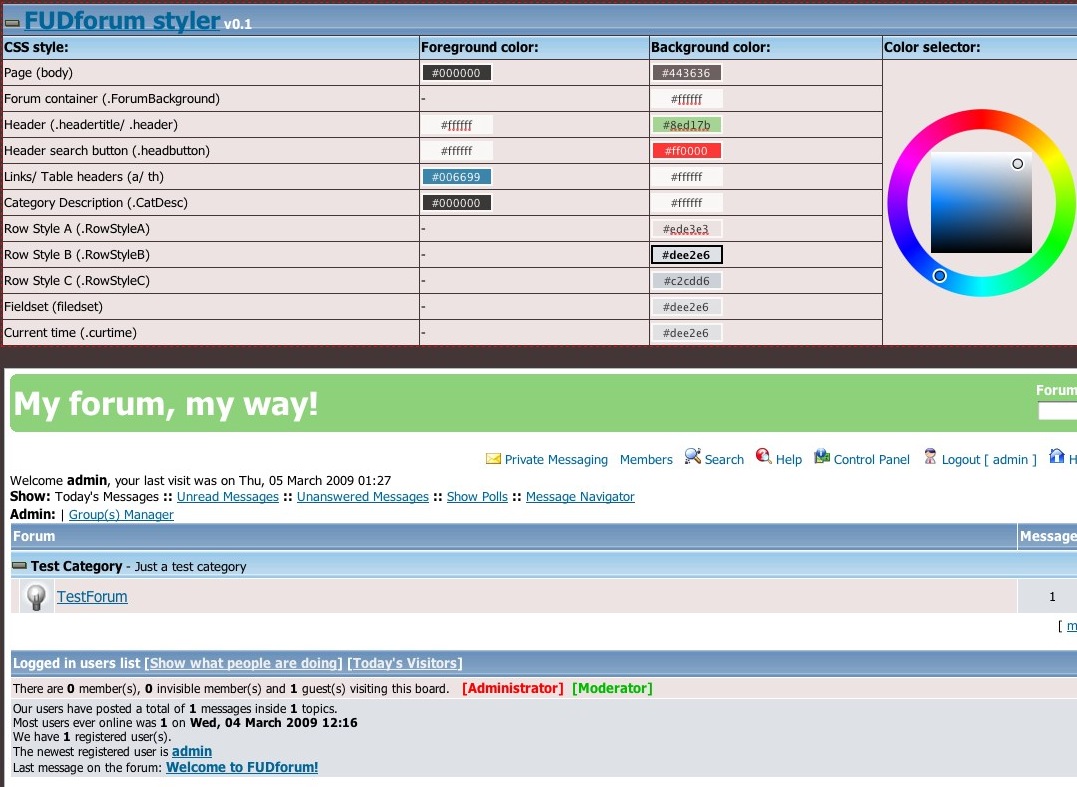Screen dimensions: 1077x787
Task: Collapse the Test Category section
Action: point(20,566)
